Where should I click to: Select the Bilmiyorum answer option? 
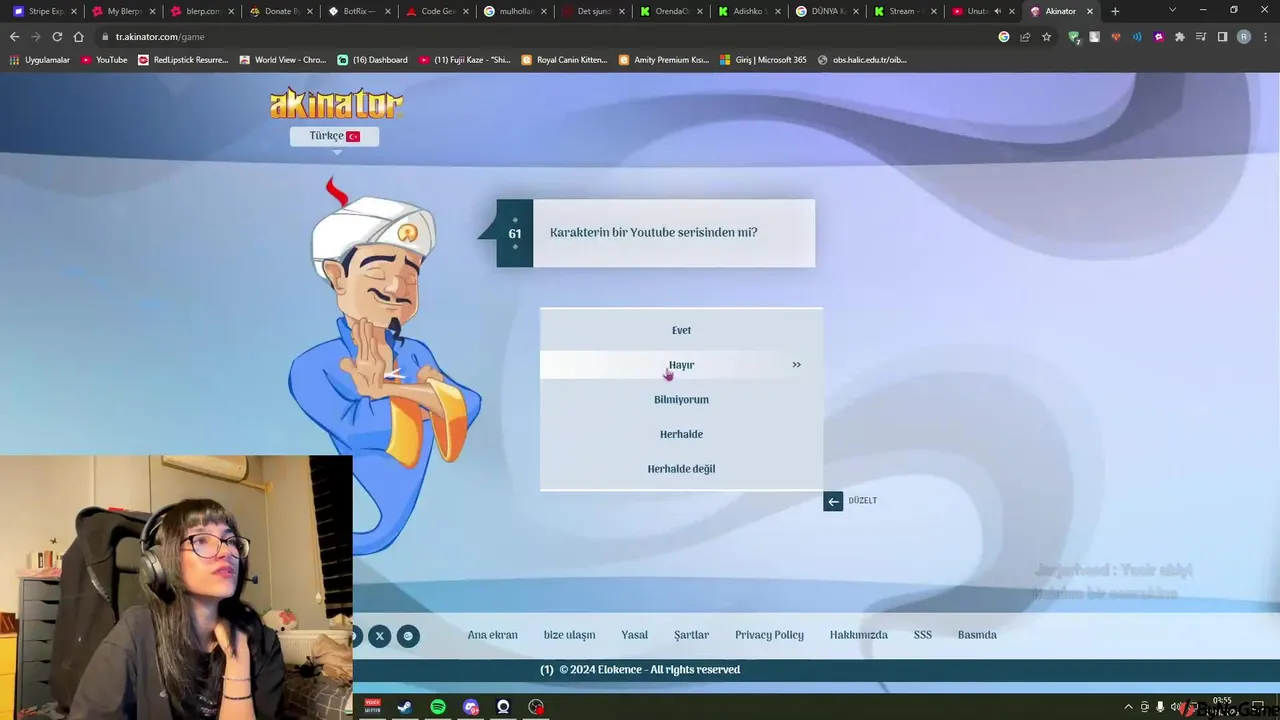(x=681, y=400)
